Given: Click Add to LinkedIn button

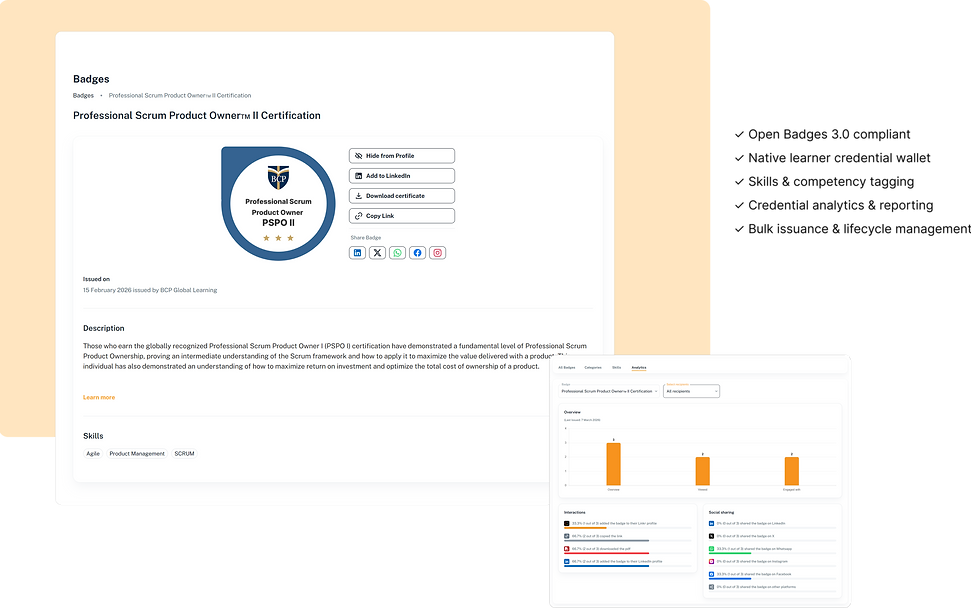Looking at the screenshot, I should coord(402,176).
